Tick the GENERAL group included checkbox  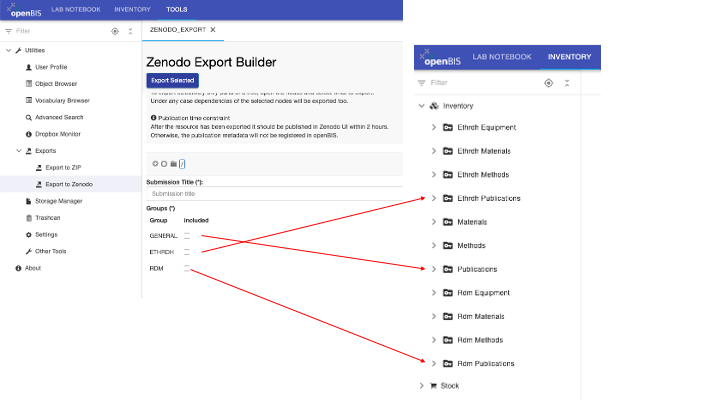(x=187, y=236)
